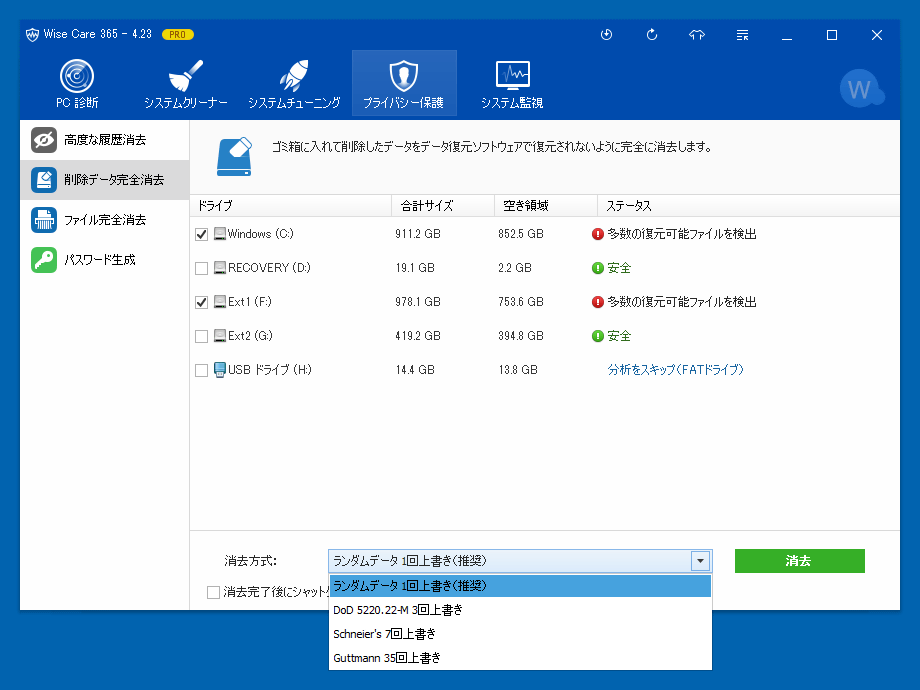
Task: Select 削除データ完全消去 in sidebar
Action: (x=104, y=180)
